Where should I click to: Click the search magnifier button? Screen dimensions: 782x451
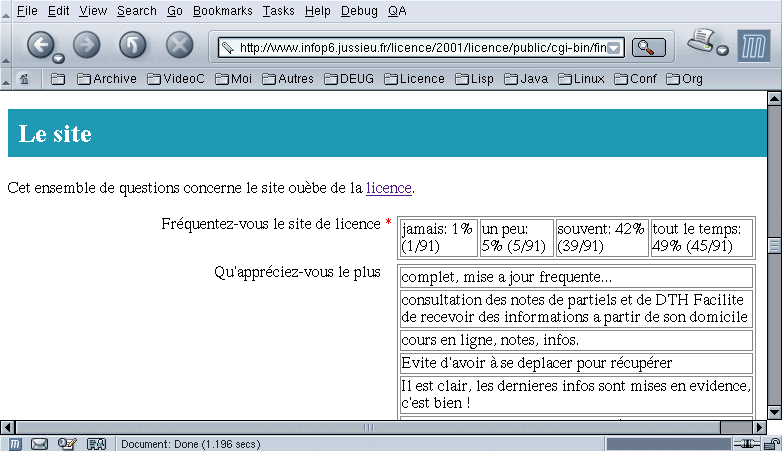pyautogui.click(x=648, y=47)
